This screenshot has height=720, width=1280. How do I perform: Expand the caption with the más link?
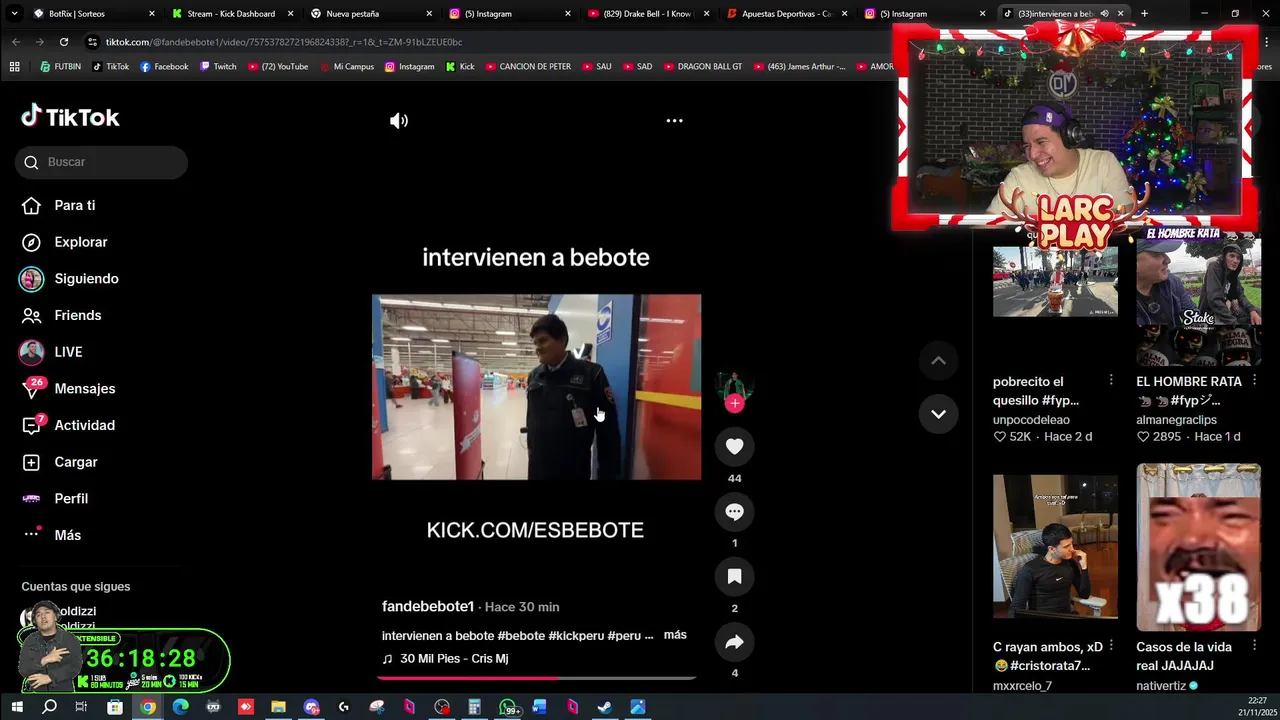(x=675, y=635)
